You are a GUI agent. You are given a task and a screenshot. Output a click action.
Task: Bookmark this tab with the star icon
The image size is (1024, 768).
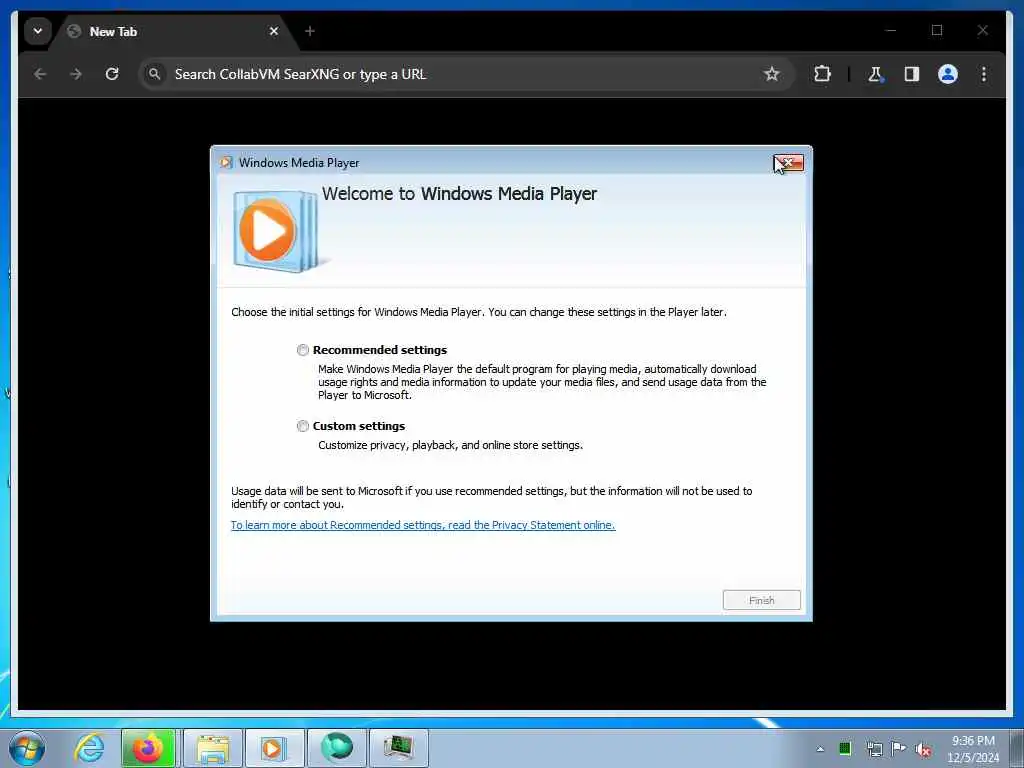pos(772,74)
